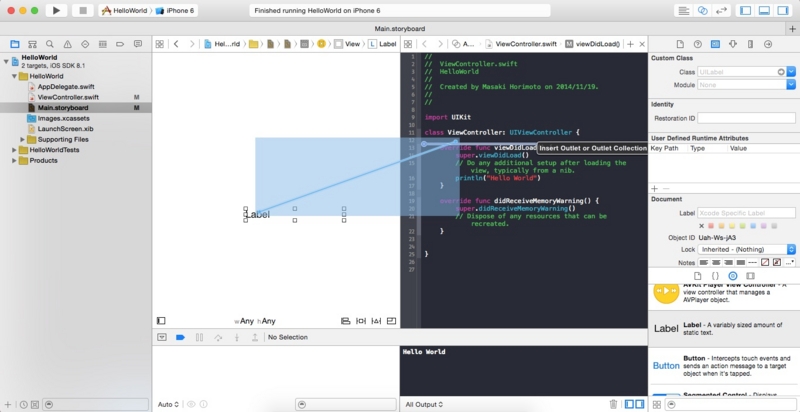800x412 pixels.
Task: Open the Lock Inherited dropdown
Action: 746,249
